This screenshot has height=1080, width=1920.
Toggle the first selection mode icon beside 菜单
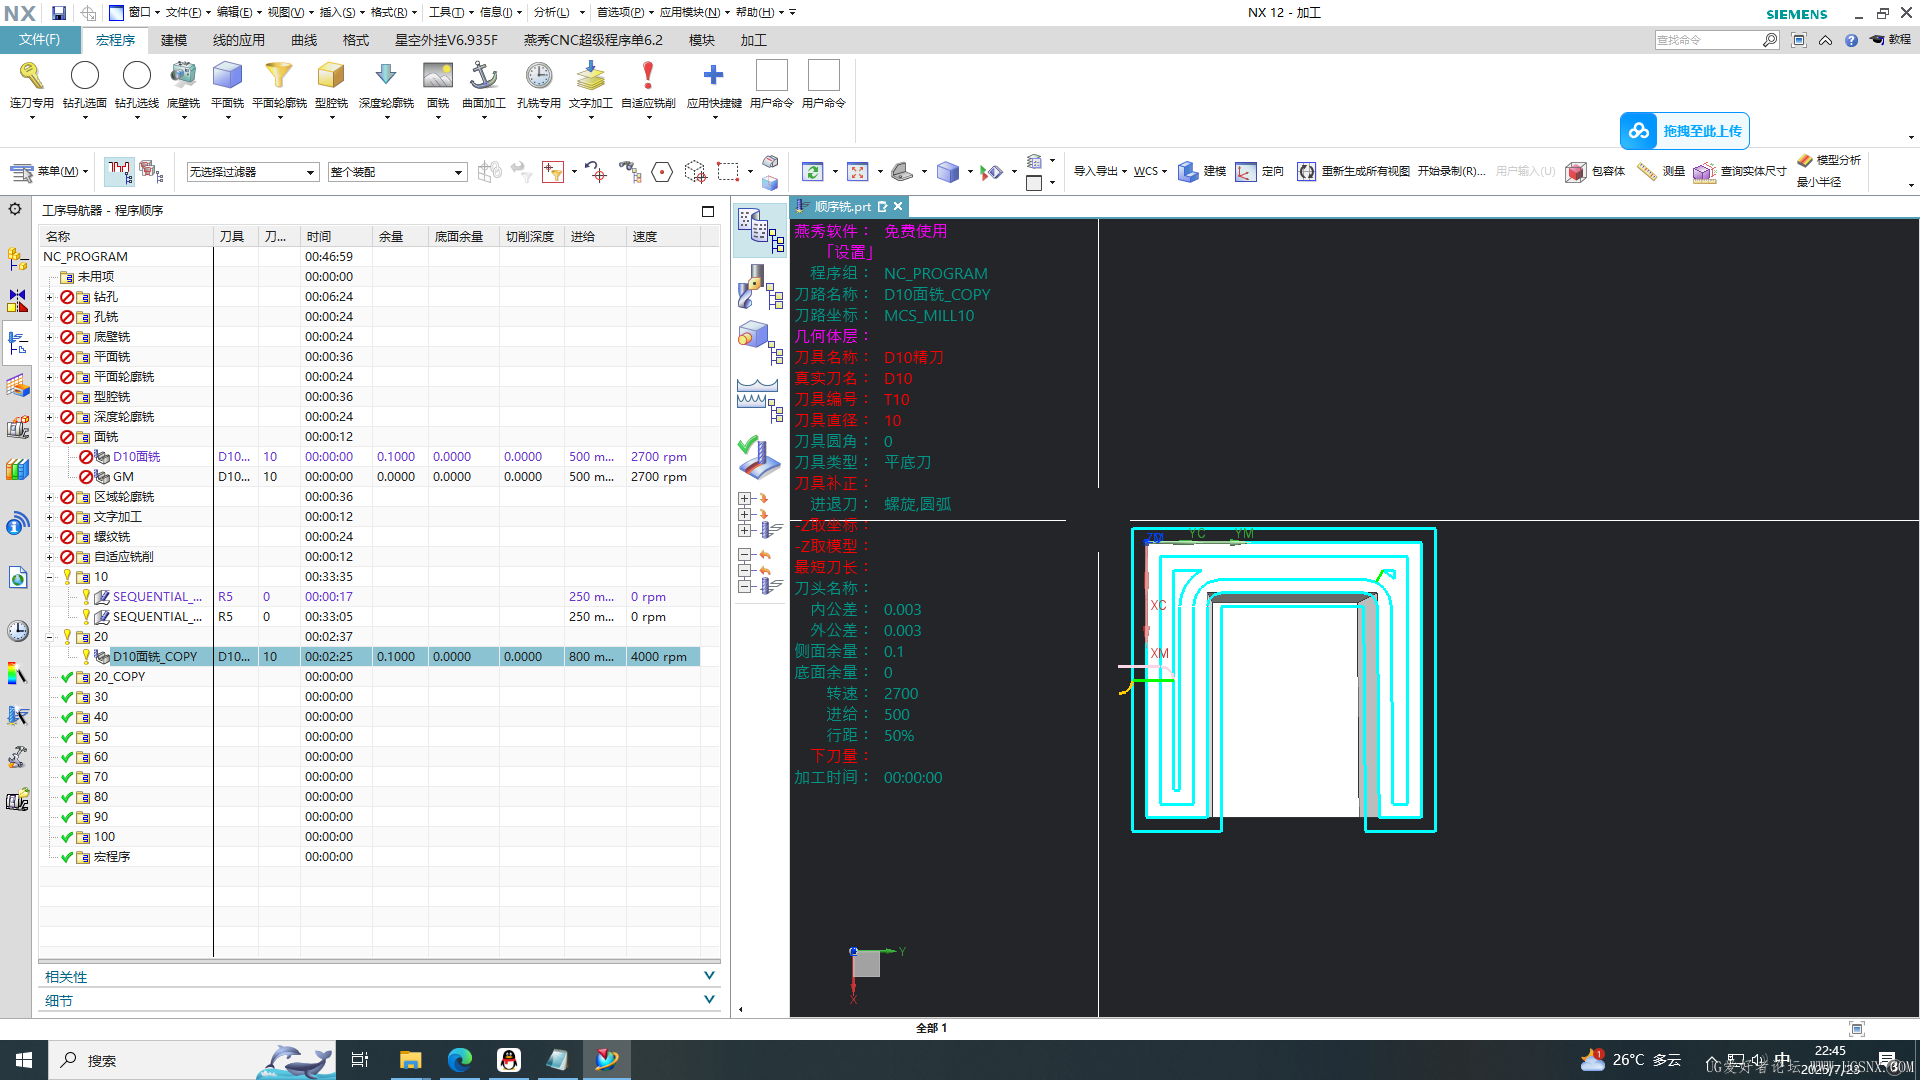[x=119, y=172]
